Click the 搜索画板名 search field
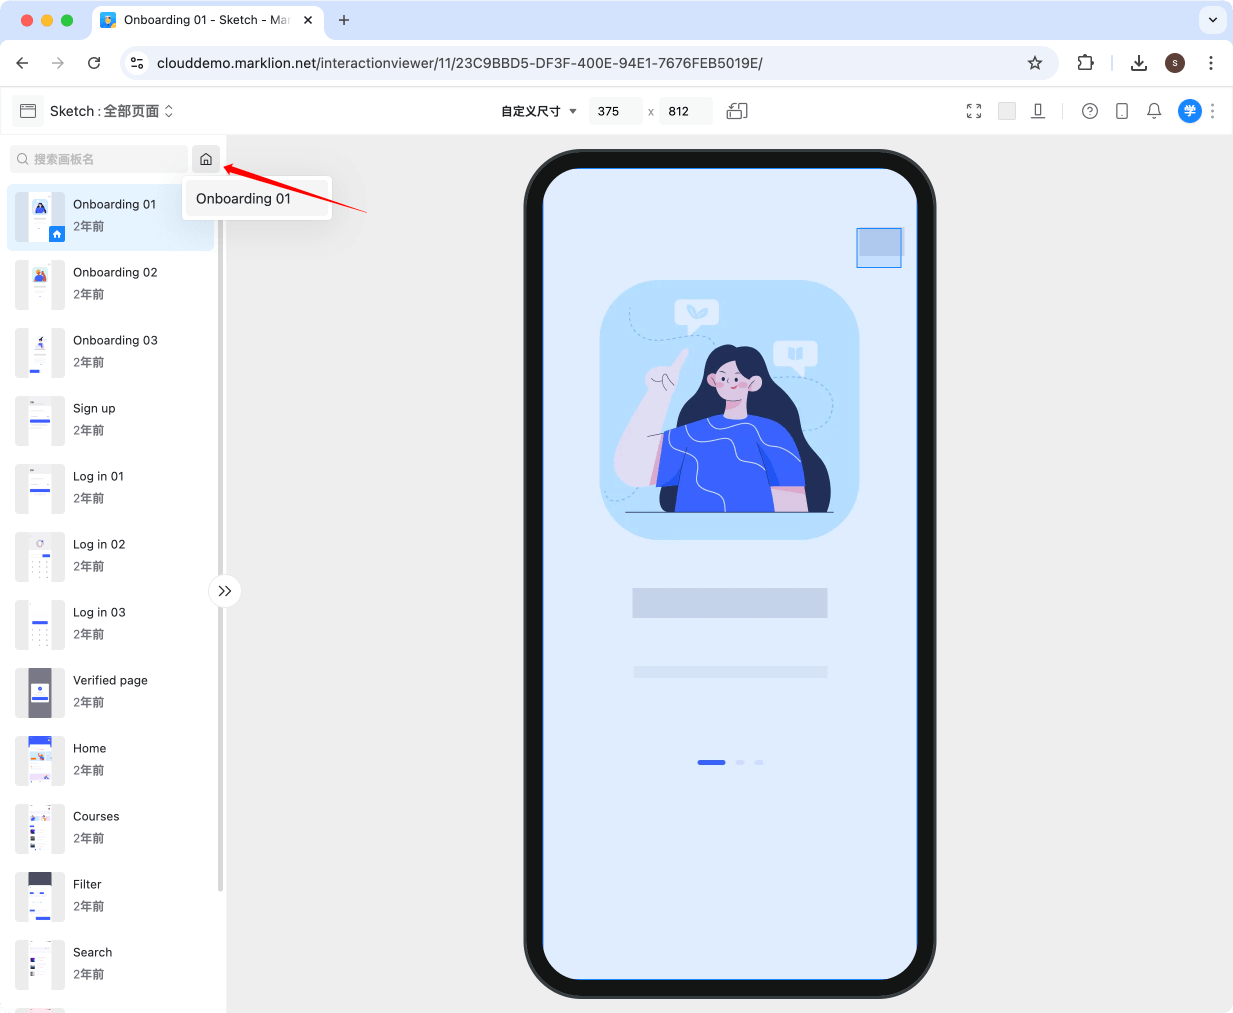This screenshot has width=1233, height=1013. coord(100,158)
